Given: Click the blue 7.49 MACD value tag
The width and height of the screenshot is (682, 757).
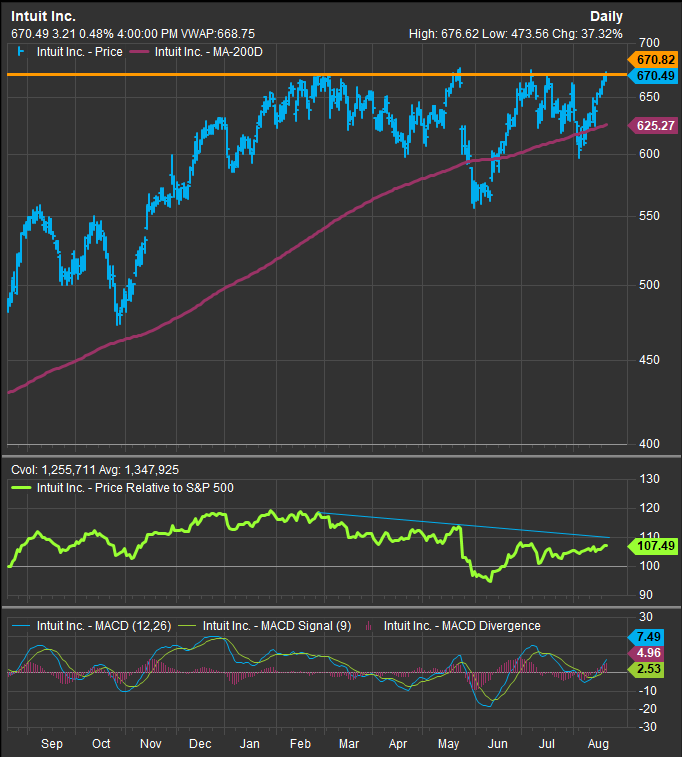Looking at the screenshot, I should [x=646, y=637].
